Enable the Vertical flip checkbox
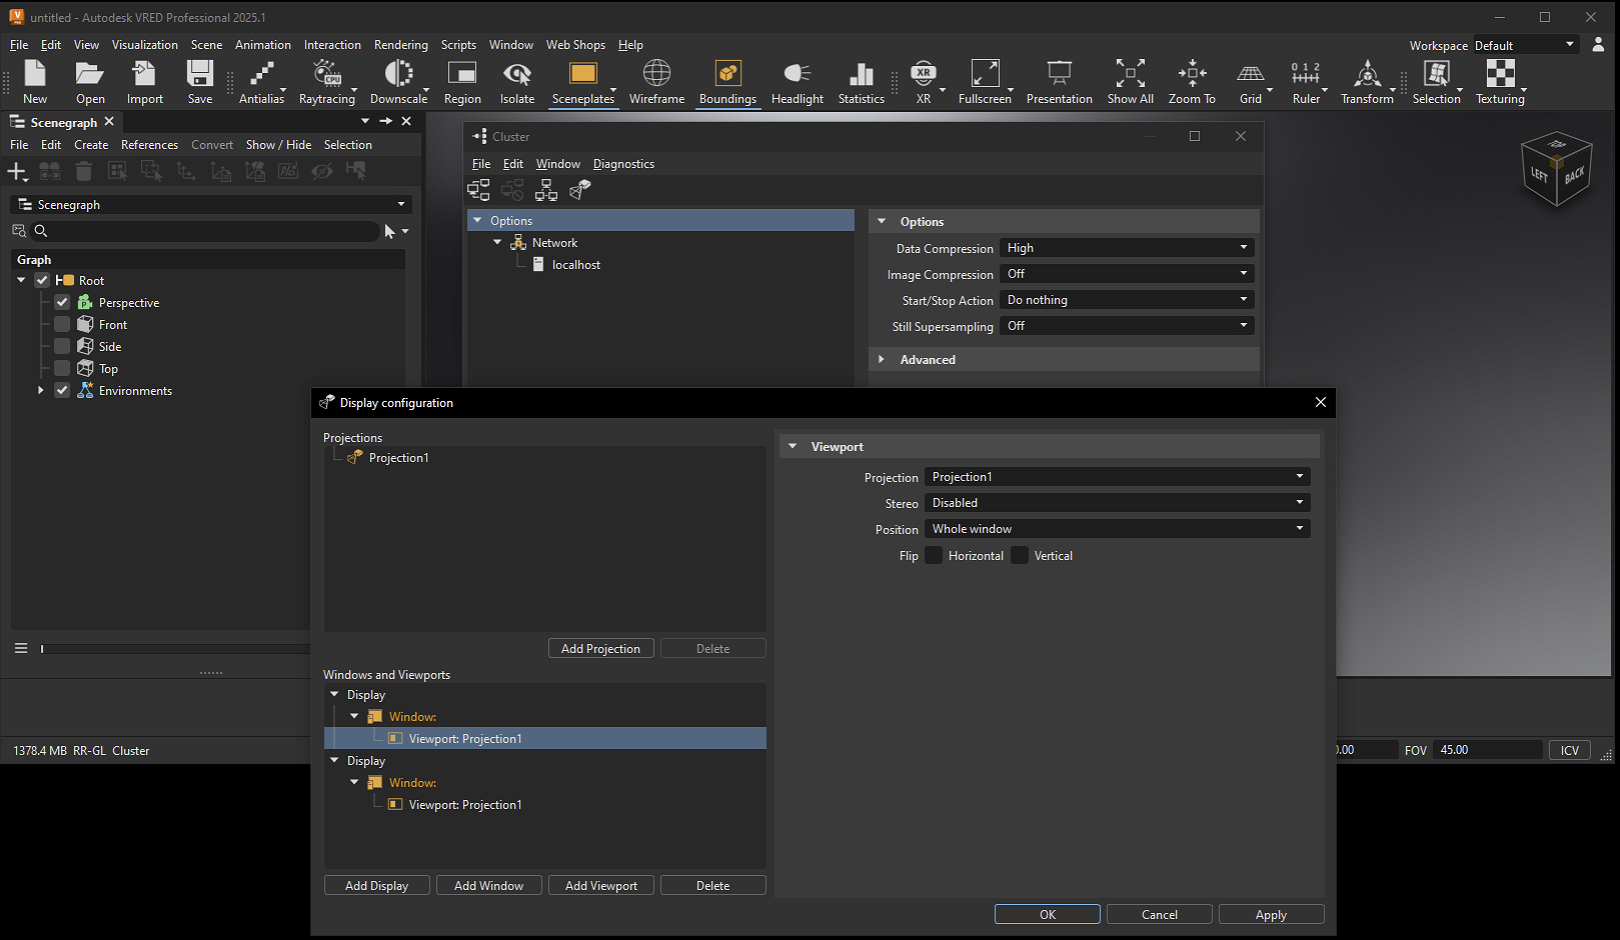This screenshot has width=1620, height=940. pyautogui.click(x=1020, y=556)
